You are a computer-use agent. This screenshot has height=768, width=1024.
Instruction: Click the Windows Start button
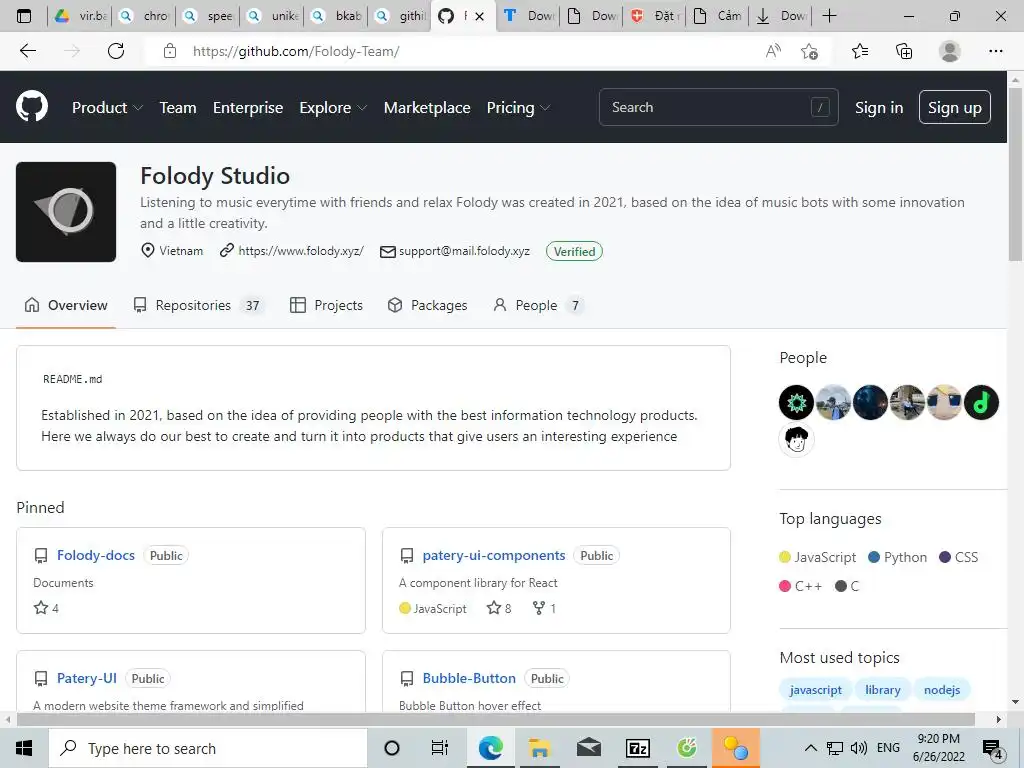point(24,748)
